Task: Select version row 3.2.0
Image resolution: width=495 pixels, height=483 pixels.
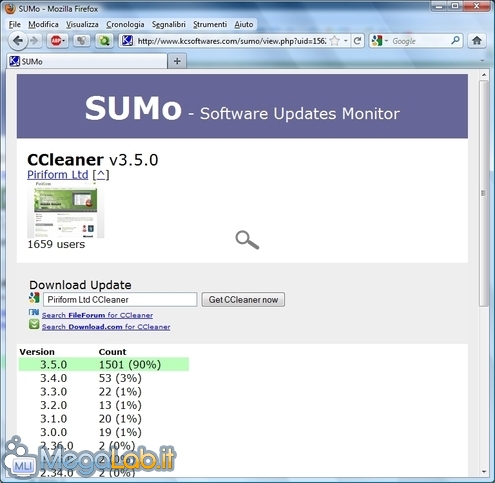Action: 53,405
